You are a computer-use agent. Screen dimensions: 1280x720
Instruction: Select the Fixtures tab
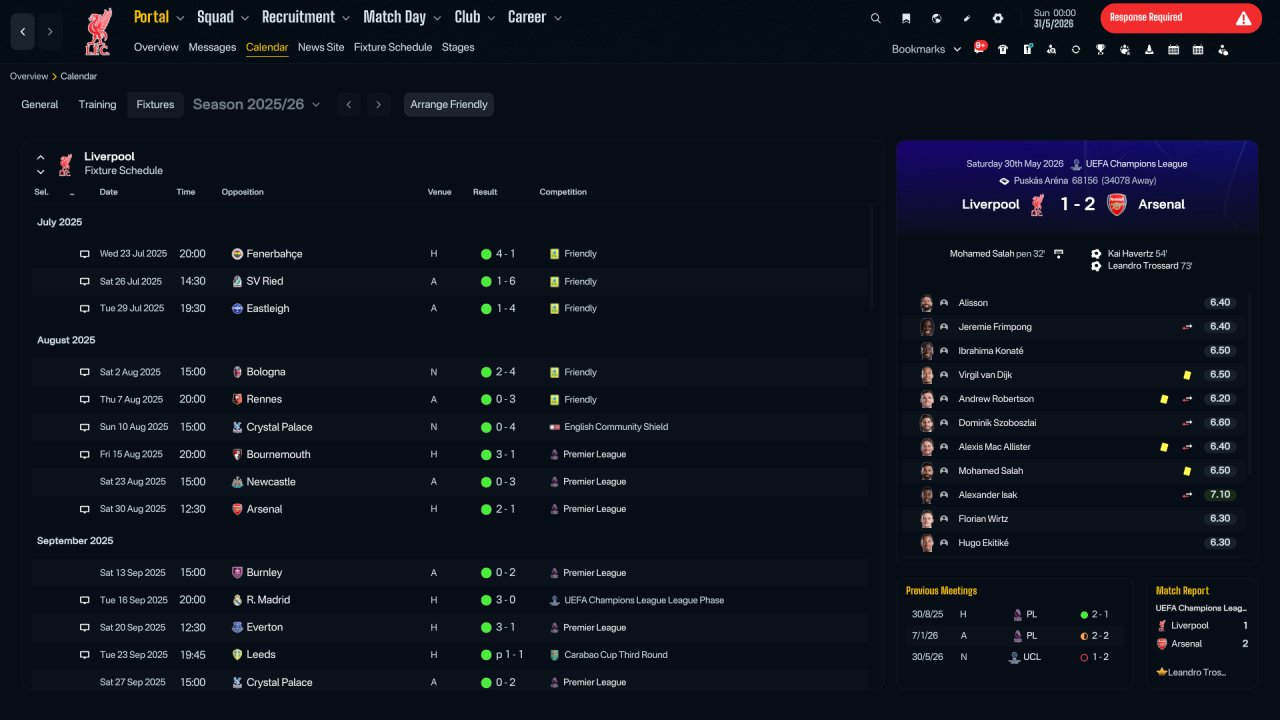click(155, 105)
